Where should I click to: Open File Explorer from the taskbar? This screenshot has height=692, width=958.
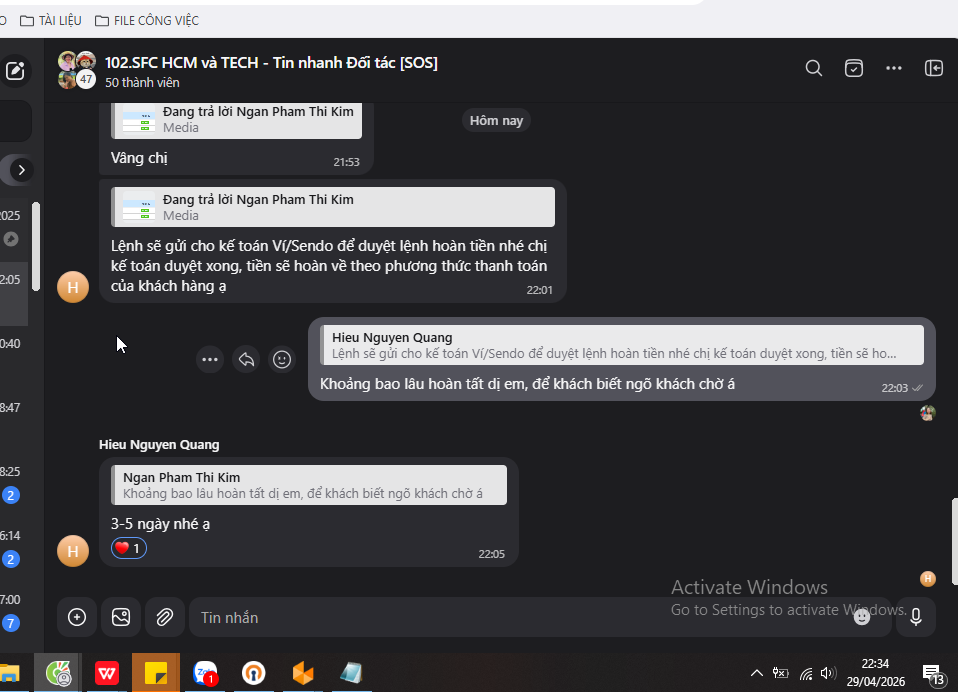pos(10,673)
